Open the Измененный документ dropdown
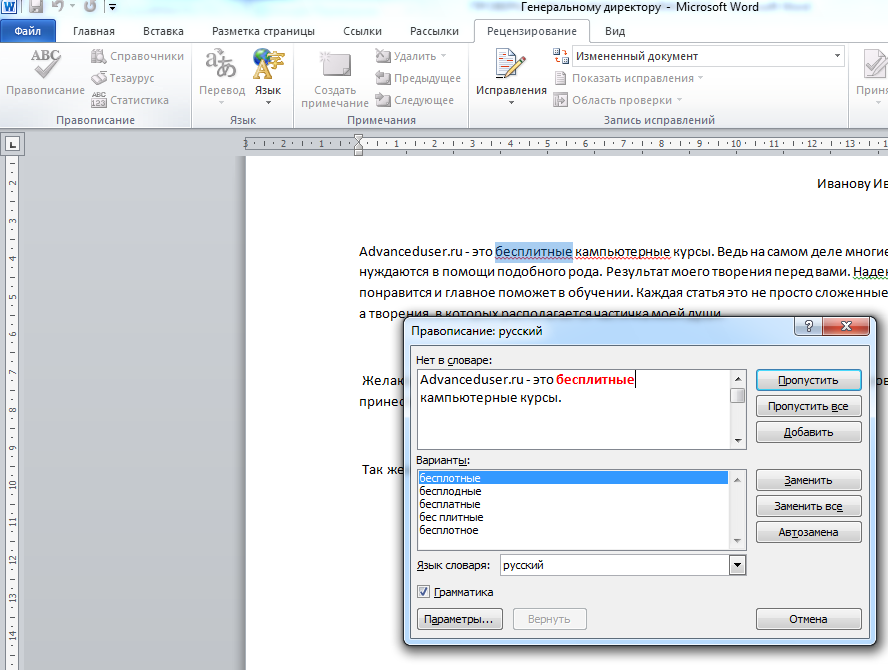 click(836, 56)
